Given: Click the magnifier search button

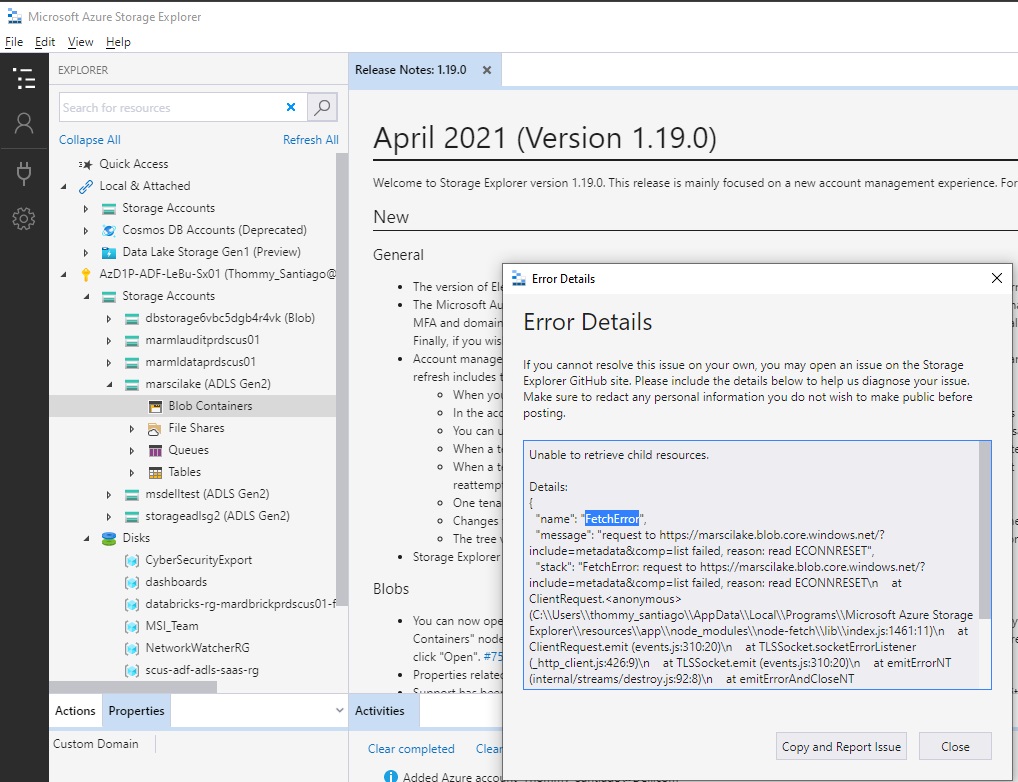Looking at the screenshot, I should [322, 107].
